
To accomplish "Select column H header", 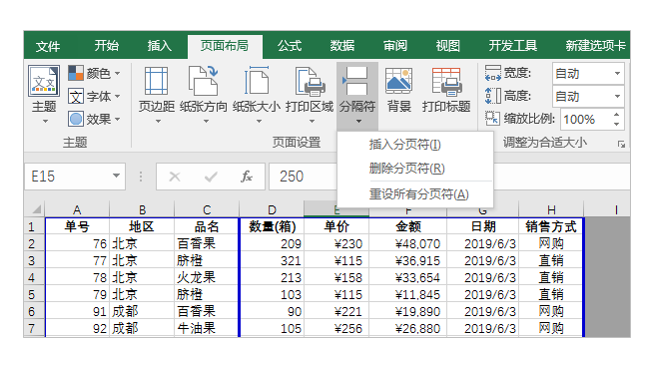I will pyautogui.click(x=551, y=210).
